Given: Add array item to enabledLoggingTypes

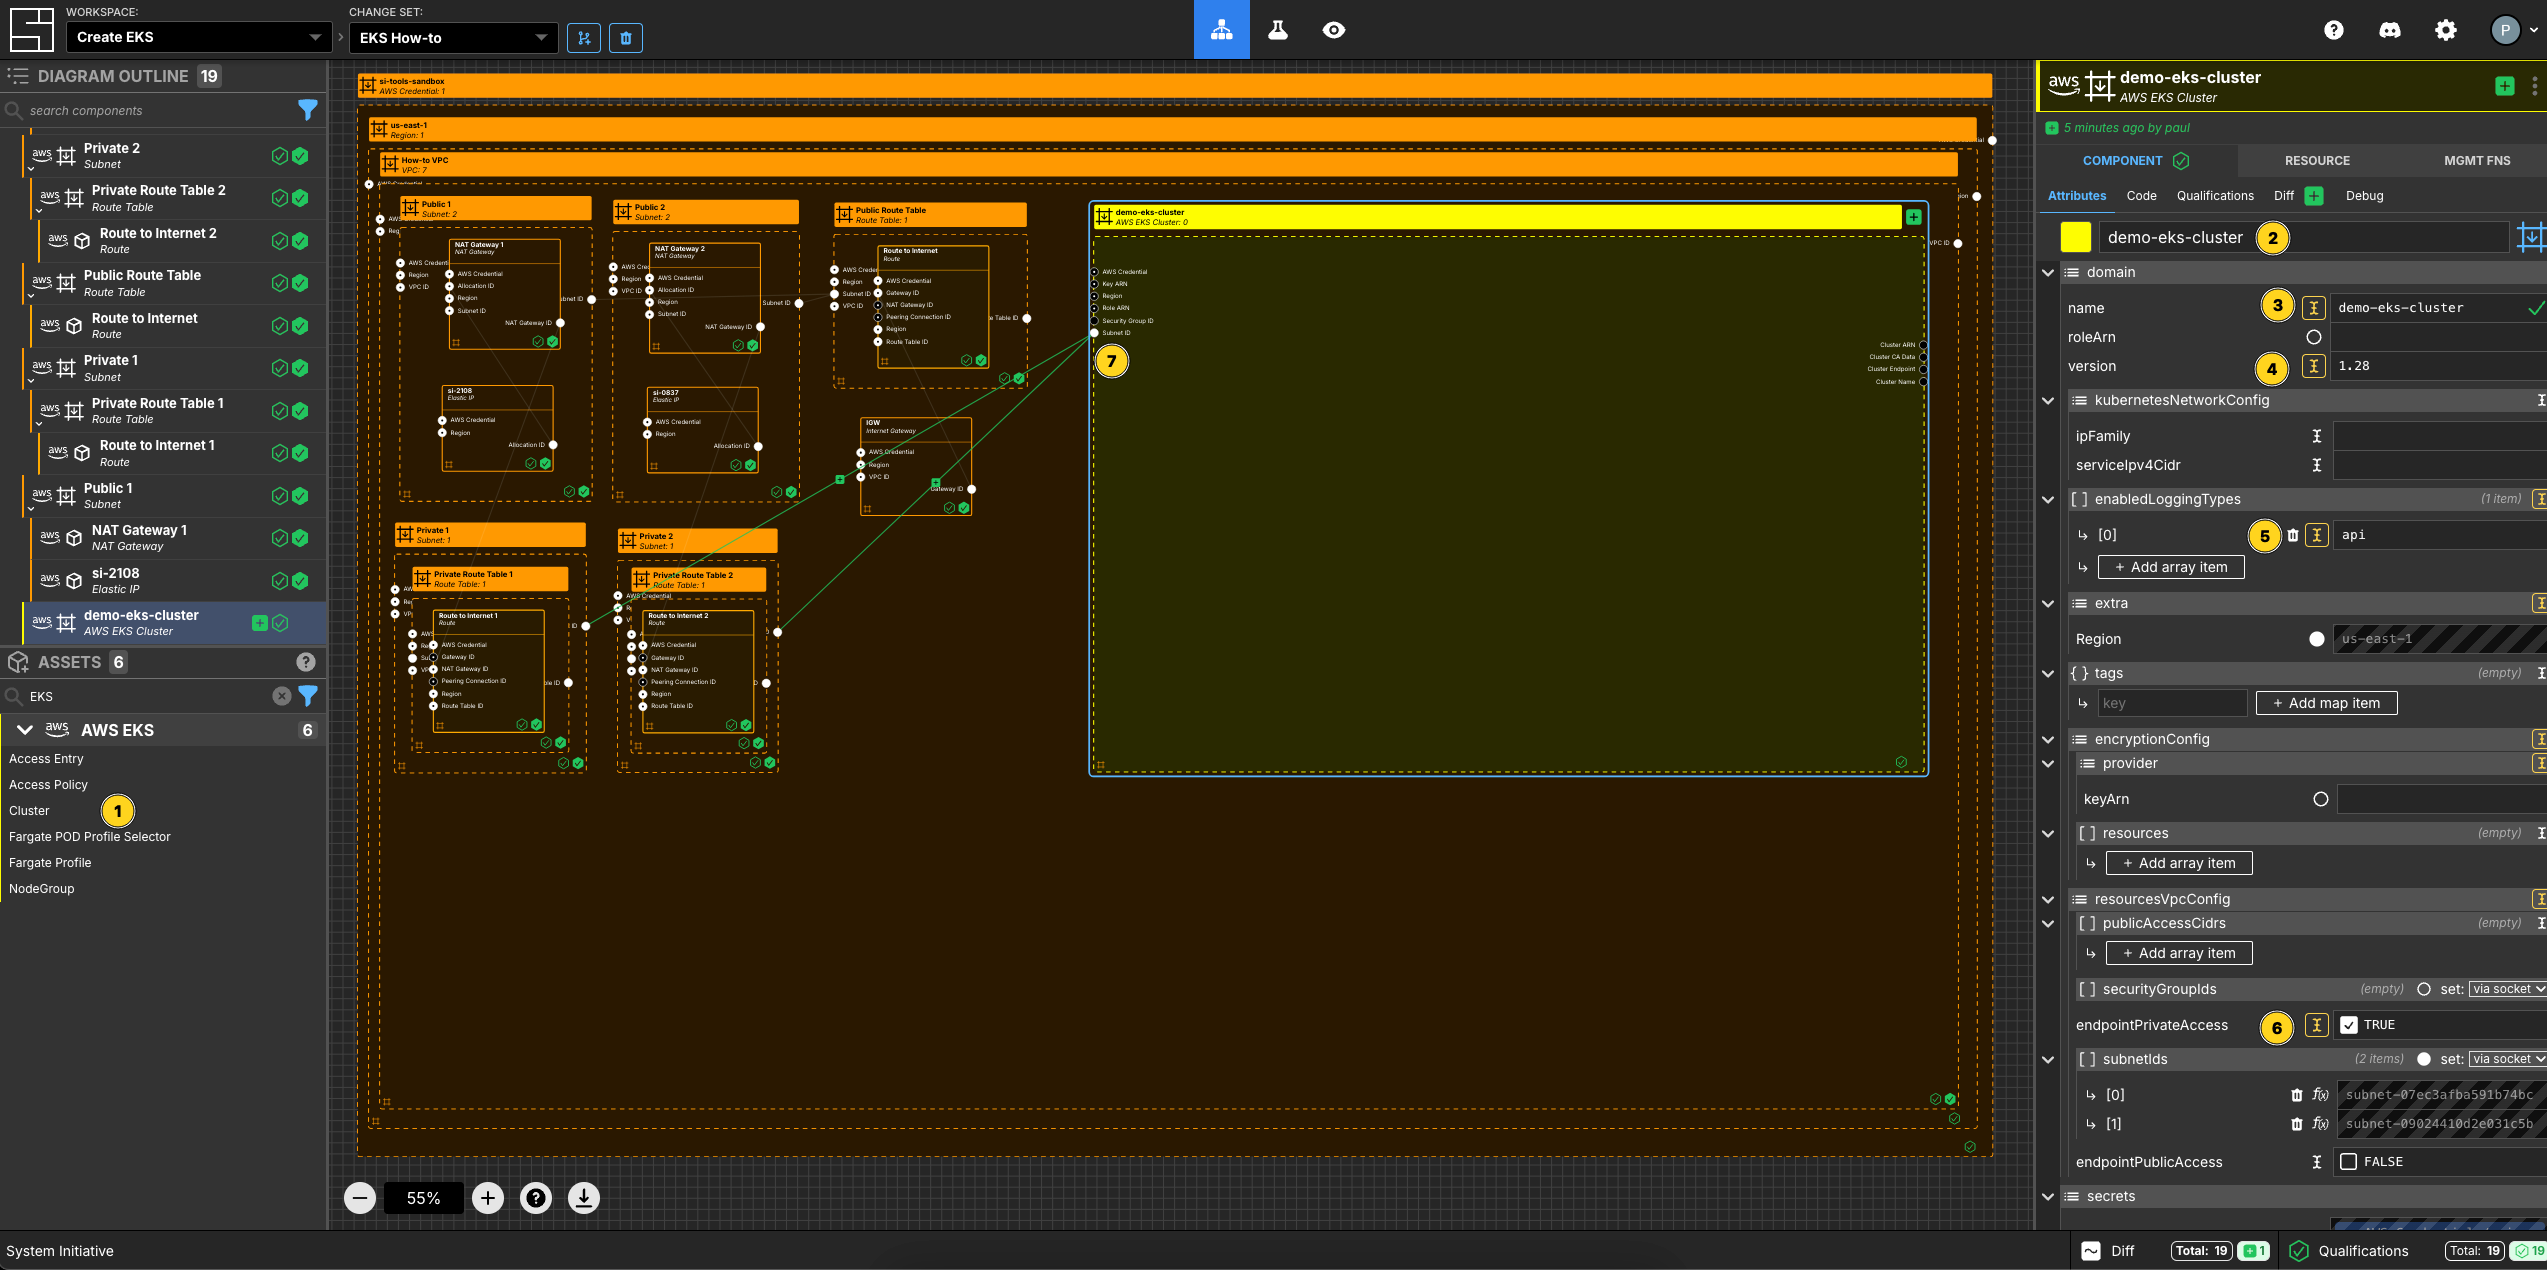Looking at the screenshot, I should 2171,567.
